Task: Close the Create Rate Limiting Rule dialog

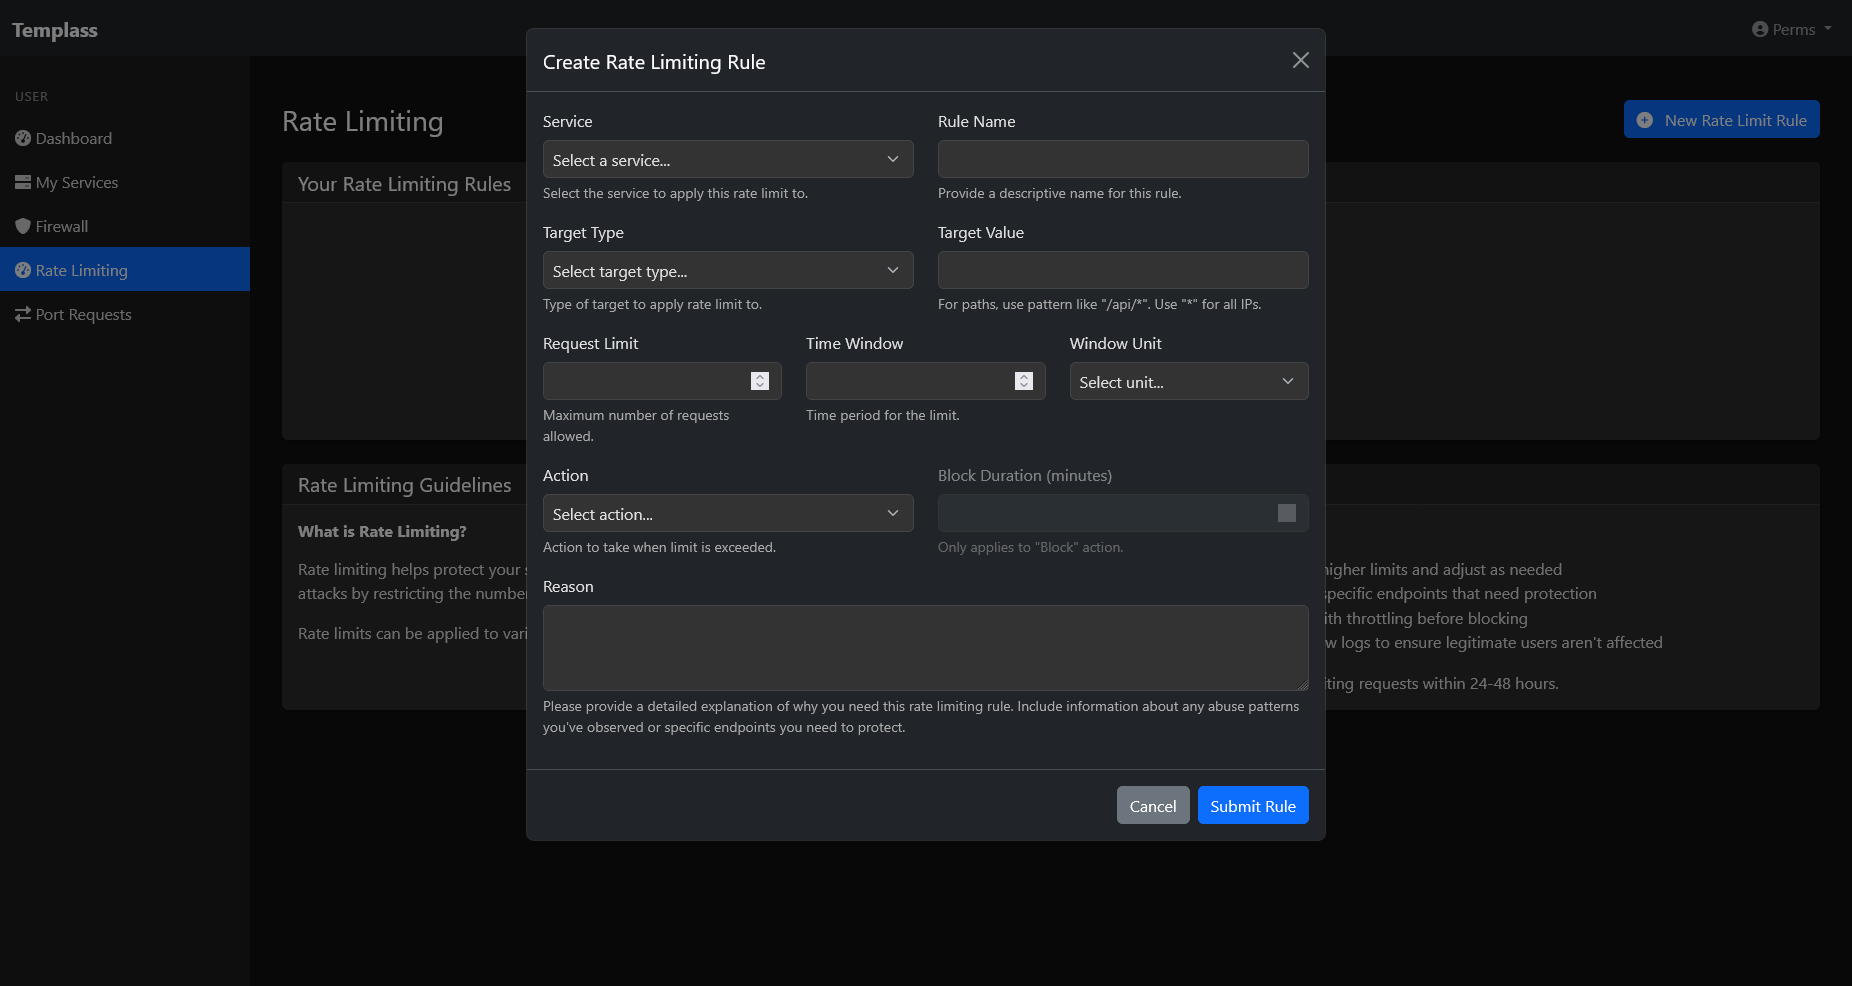Action: pos(1300,61)
